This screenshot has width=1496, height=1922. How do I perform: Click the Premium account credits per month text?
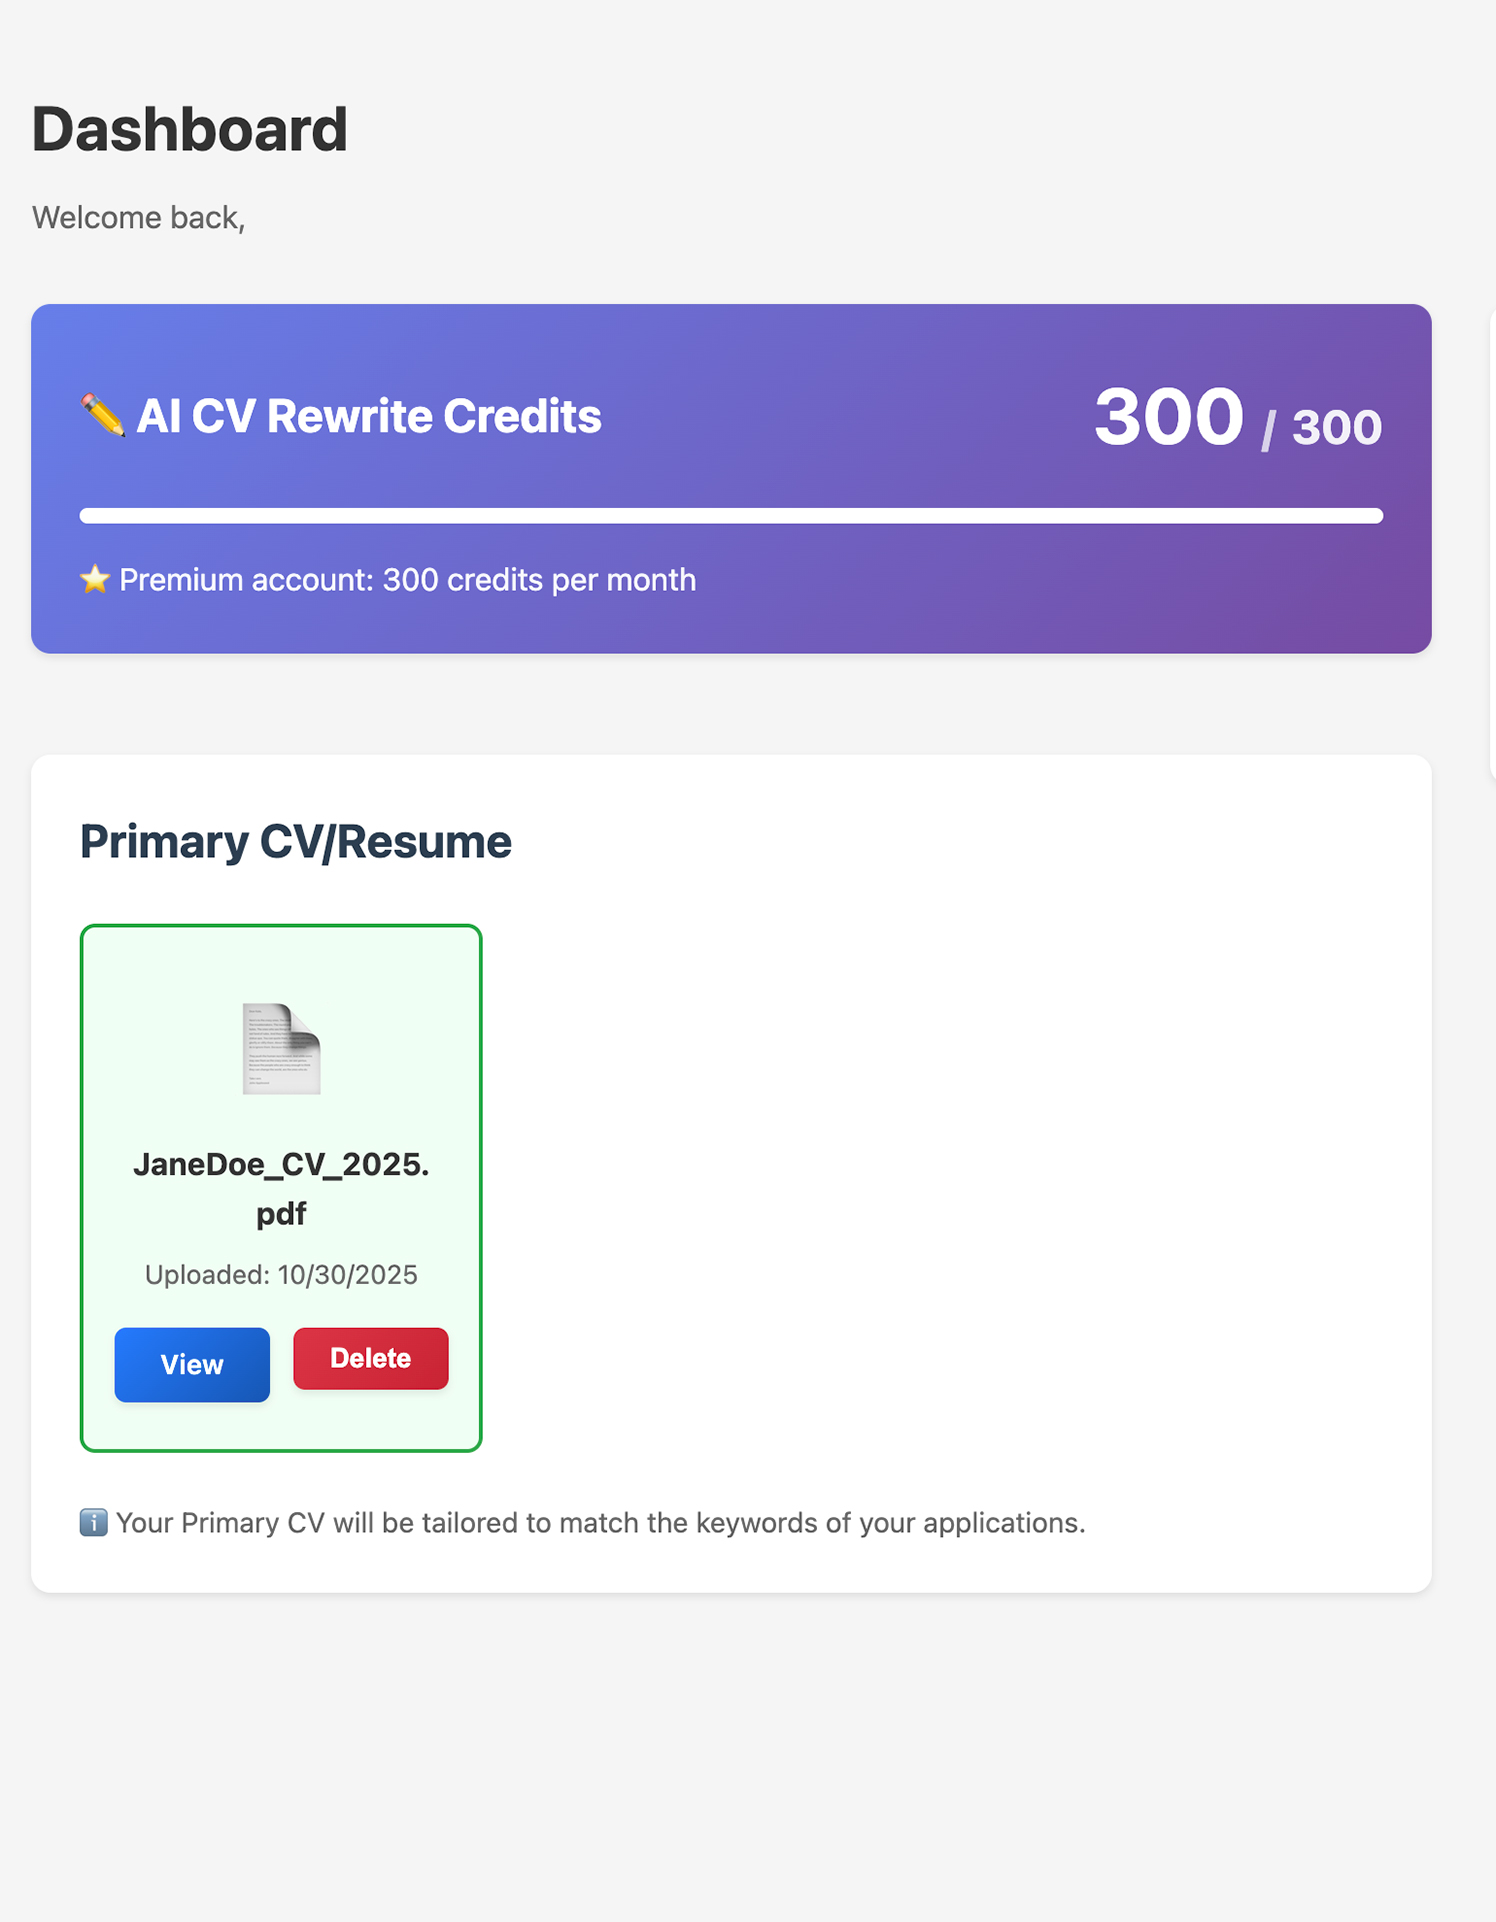point(407,580)
